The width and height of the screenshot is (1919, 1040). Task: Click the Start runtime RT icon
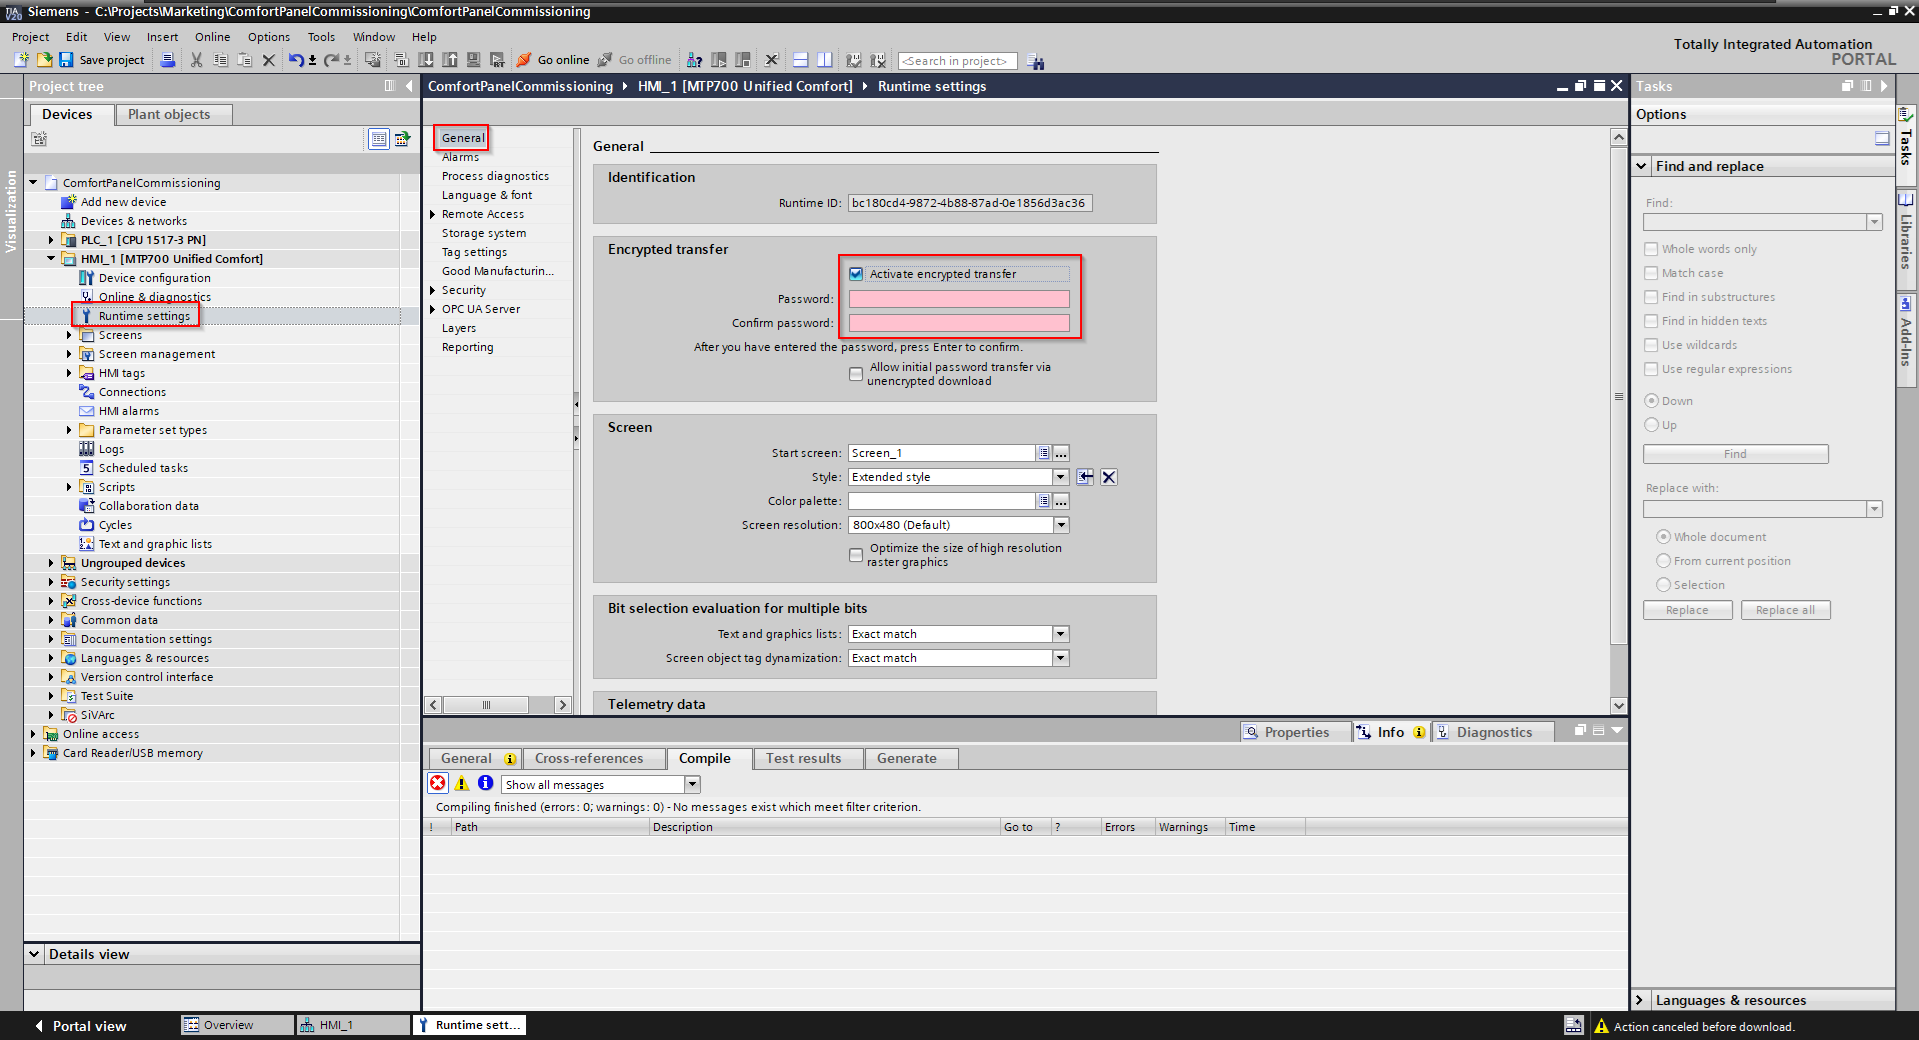tap(497, 60)
